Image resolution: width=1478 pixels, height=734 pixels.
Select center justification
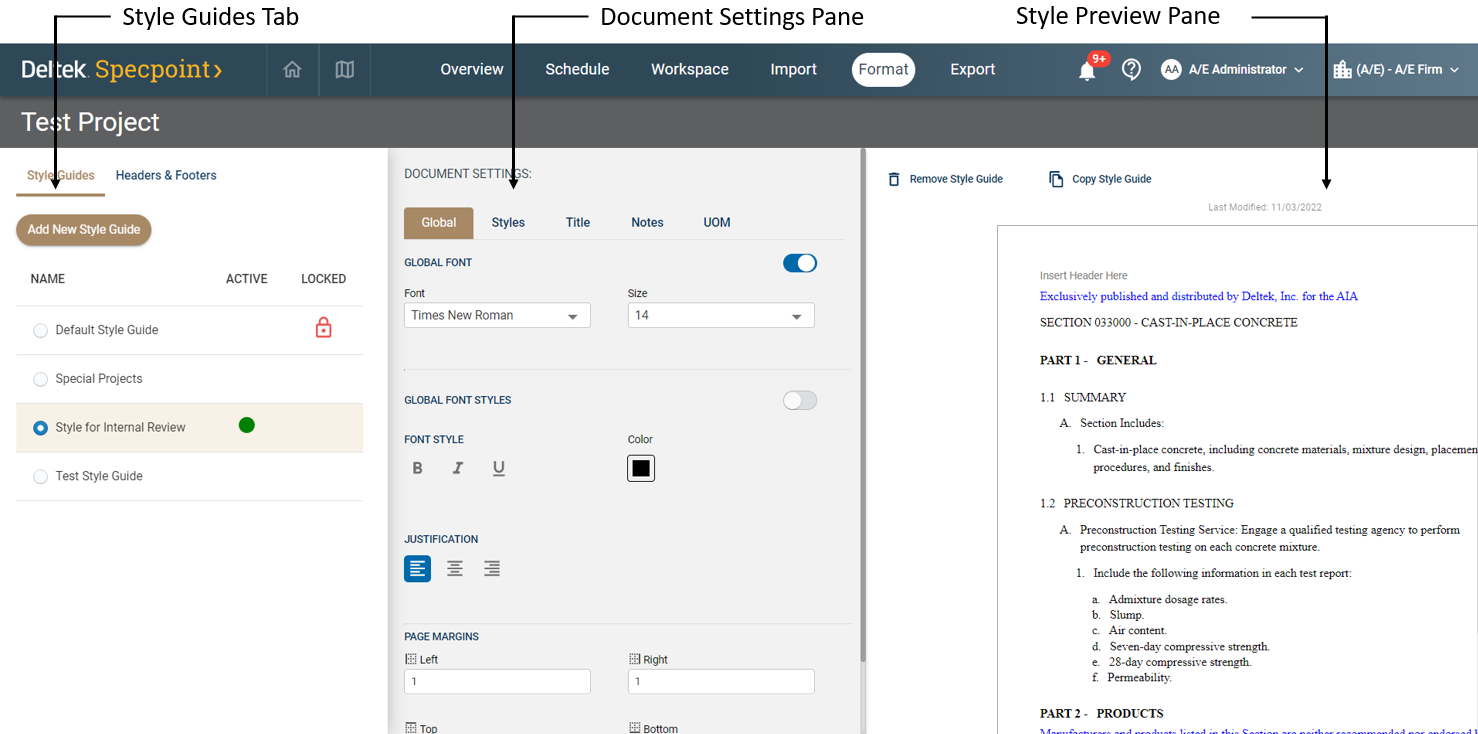(x=455, y=569)
